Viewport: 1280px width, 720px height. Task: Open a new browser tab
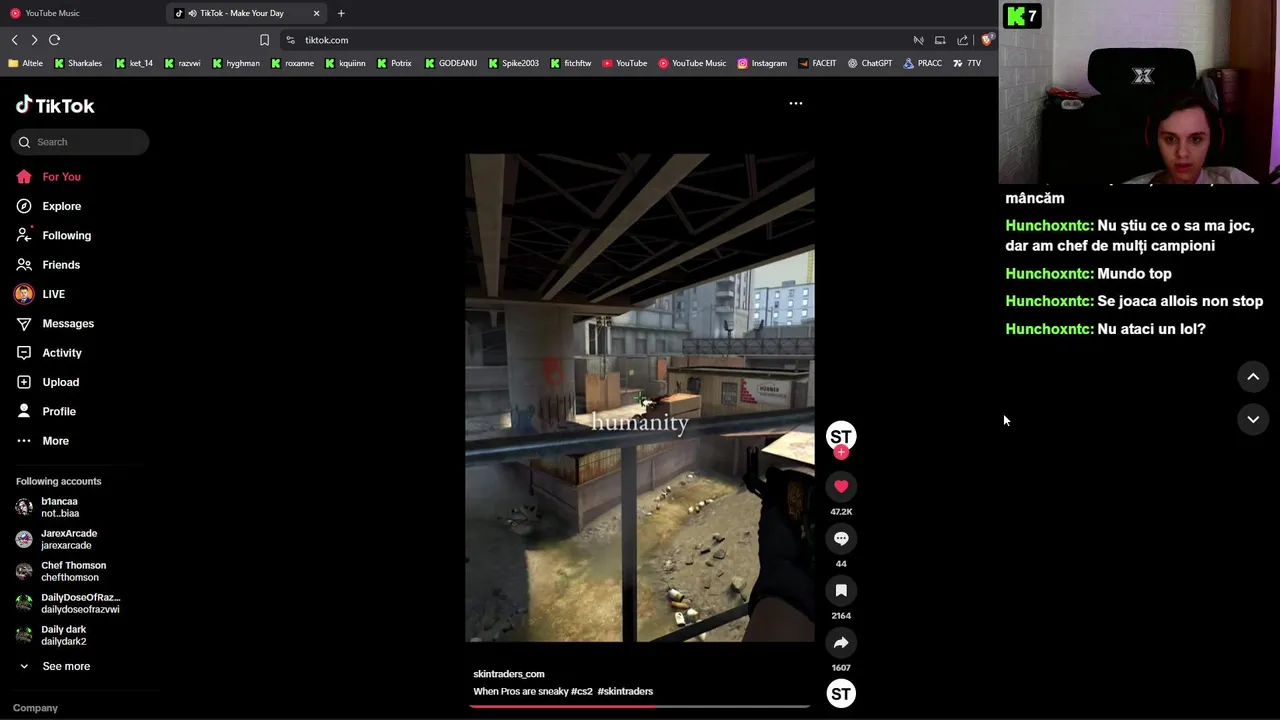point(341,13)
